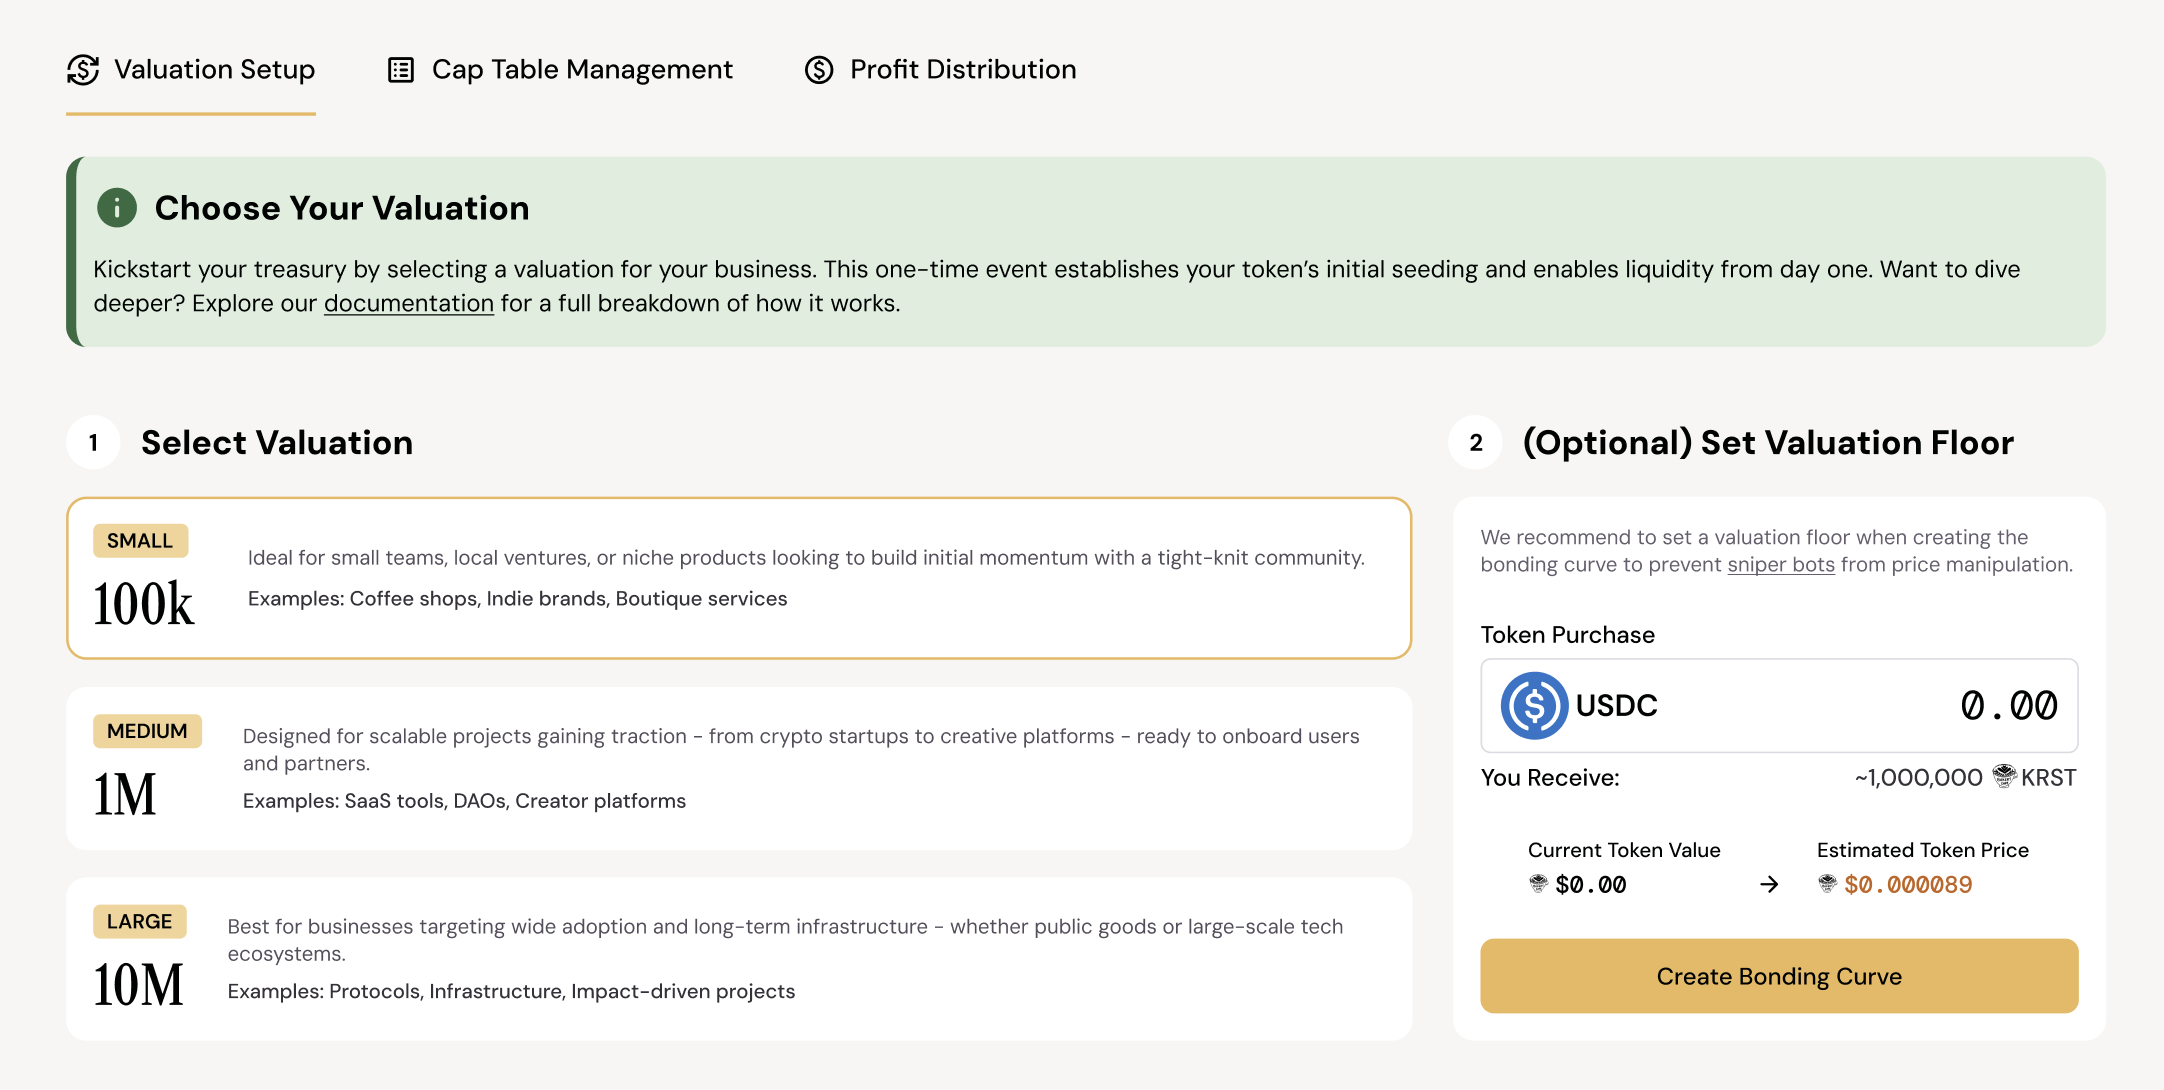The image size is (2164, 1090).
Task: Select the LARGE 10M valuation card
Action: 739,959
